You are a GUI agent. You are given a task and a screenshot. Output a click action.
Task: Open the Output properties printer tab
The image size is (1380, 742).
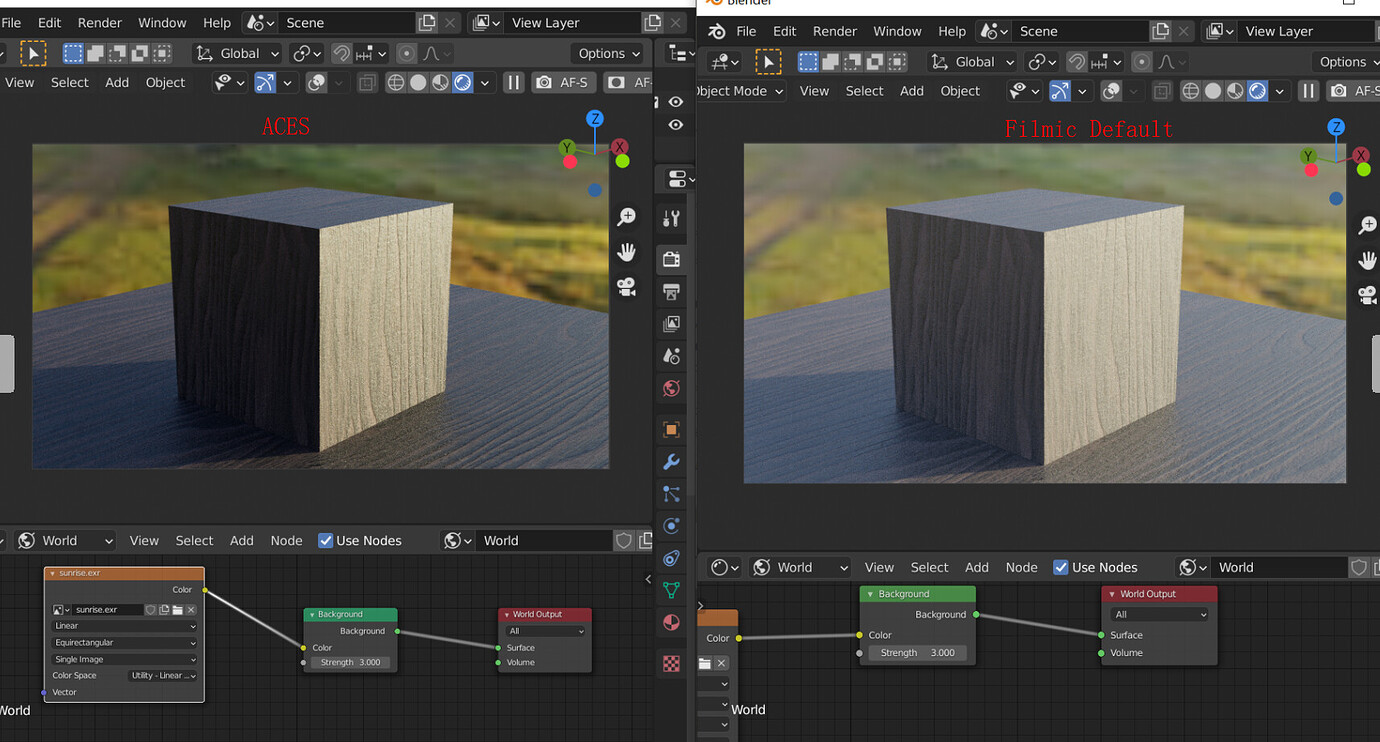pos(672,292)
